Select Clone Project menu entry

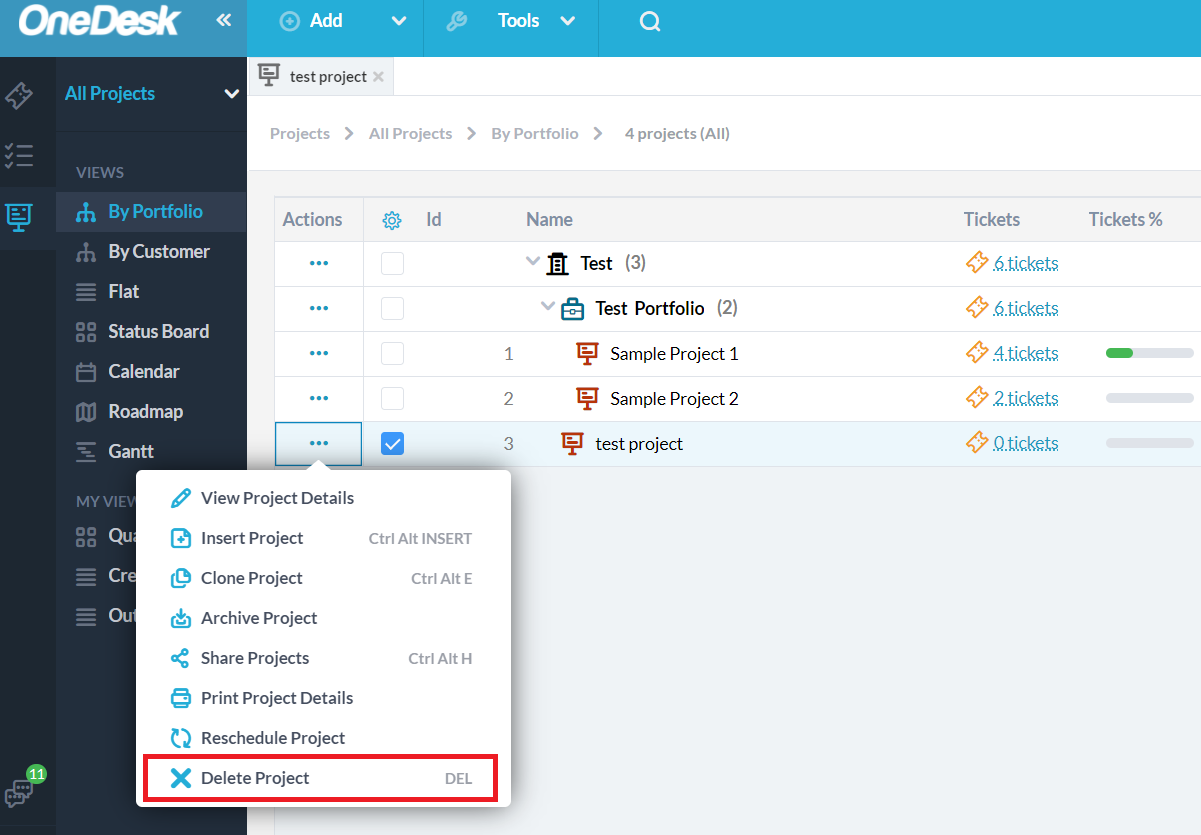pos(323,578)
